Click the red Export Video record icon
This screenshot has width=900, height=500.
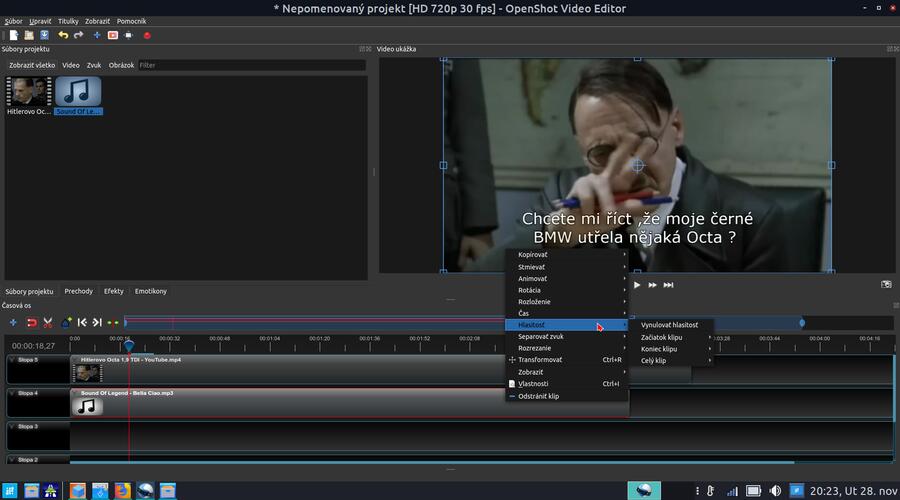click(x=146, y=35)
